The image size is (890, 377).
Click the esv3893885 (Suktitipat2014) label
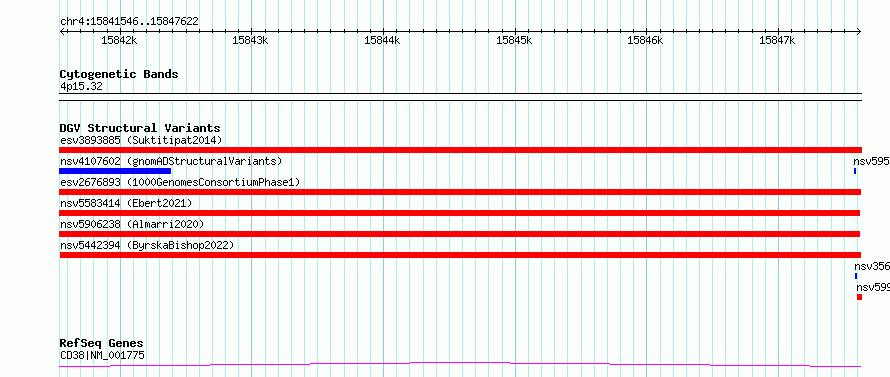point(141,140)
